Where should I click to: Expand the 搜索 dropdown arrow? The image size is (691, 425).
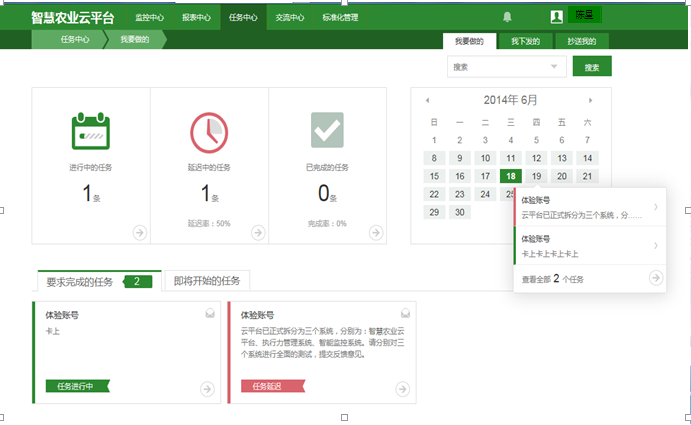point(554,67)
